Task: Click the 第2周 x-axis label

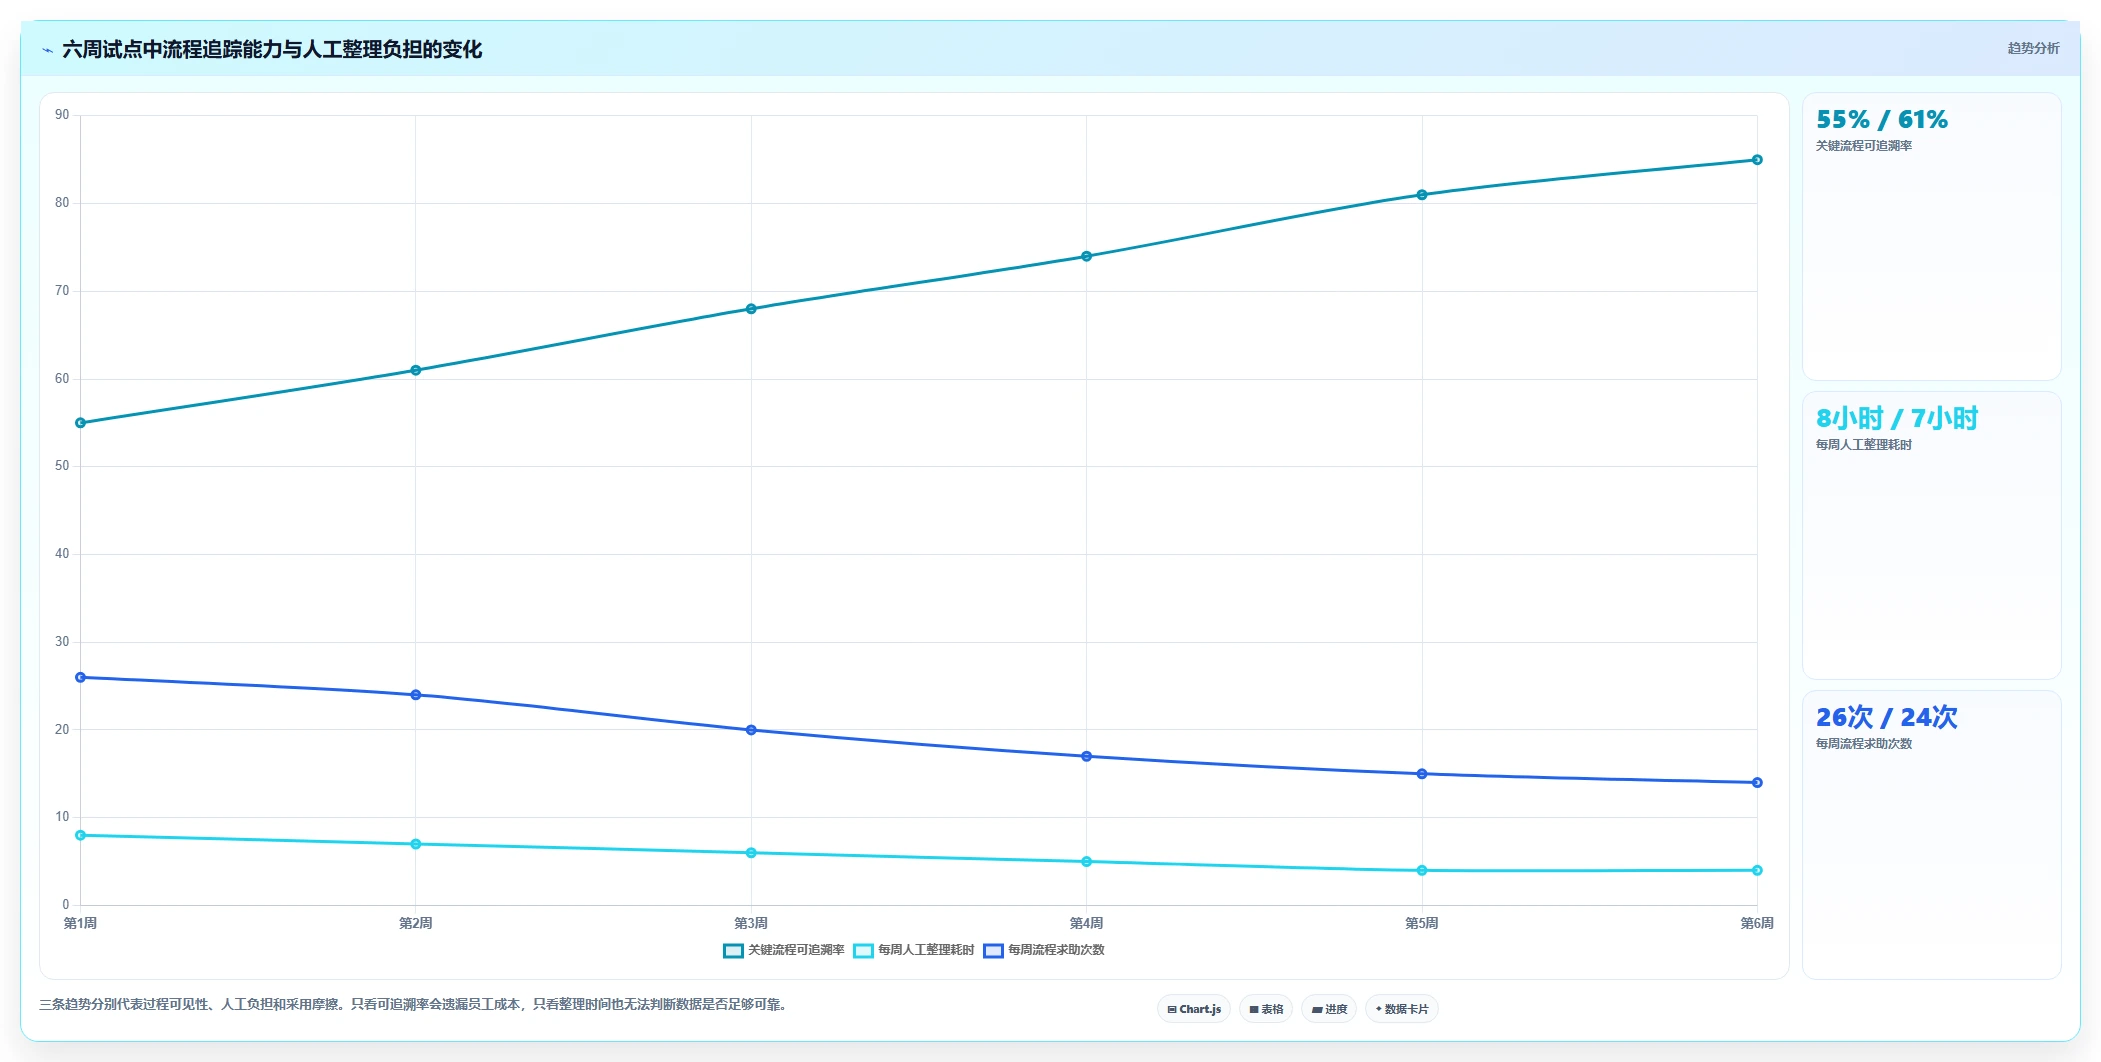Action: point(416,923)
